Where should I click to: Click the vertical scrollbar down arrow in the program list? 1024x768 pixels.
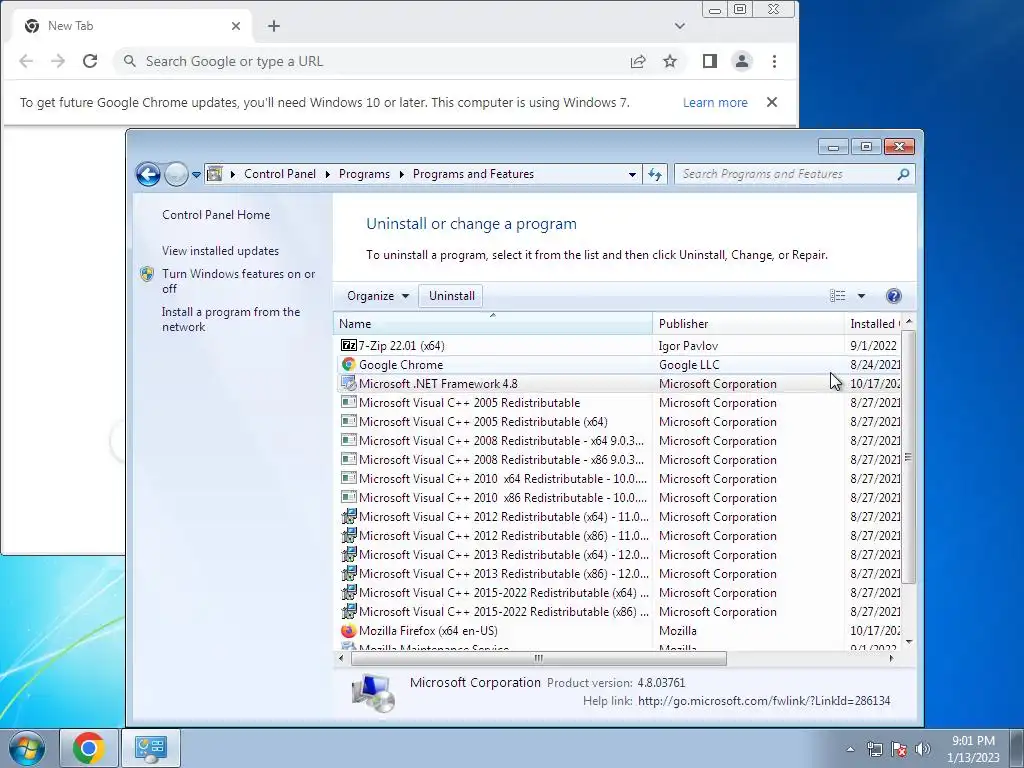pos(908,642)
